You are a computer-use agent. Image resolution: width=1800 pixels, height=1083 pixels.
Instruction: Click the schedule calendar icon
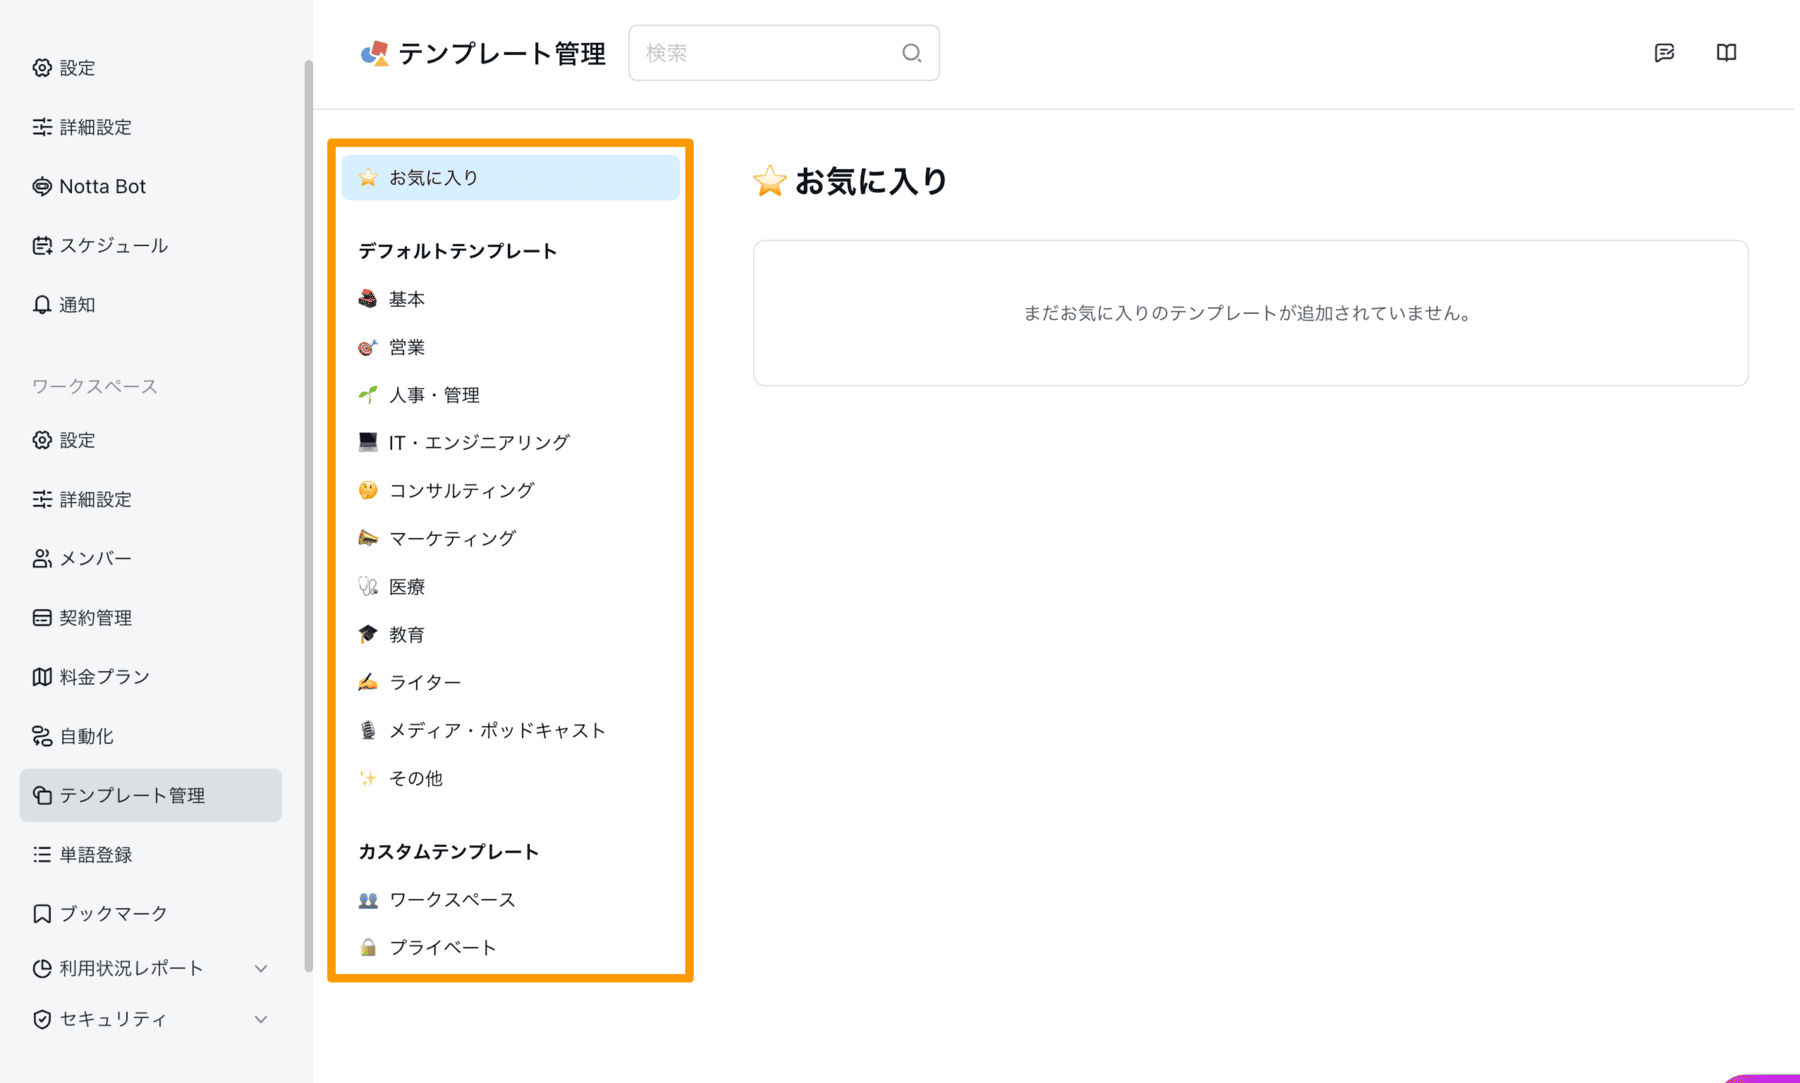(x=42, y=246)
